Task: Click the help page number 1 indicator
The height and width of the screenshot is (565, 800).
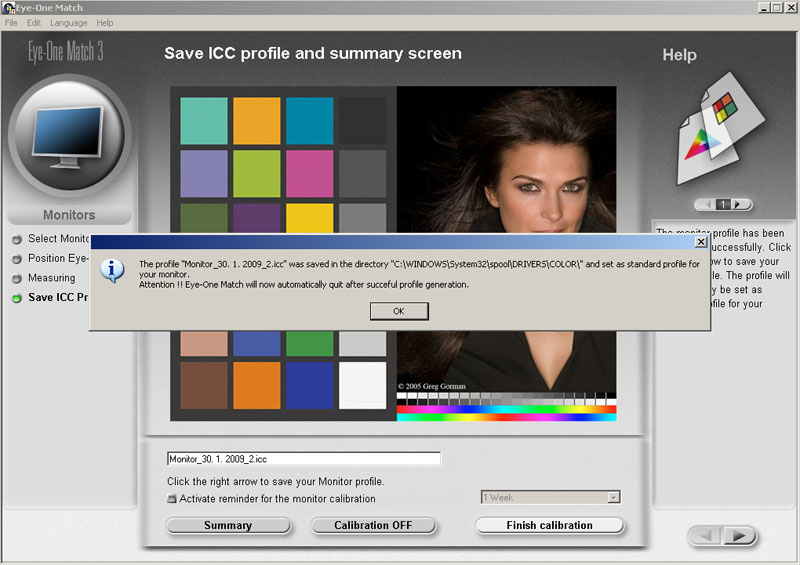Action: coord(723,205)
